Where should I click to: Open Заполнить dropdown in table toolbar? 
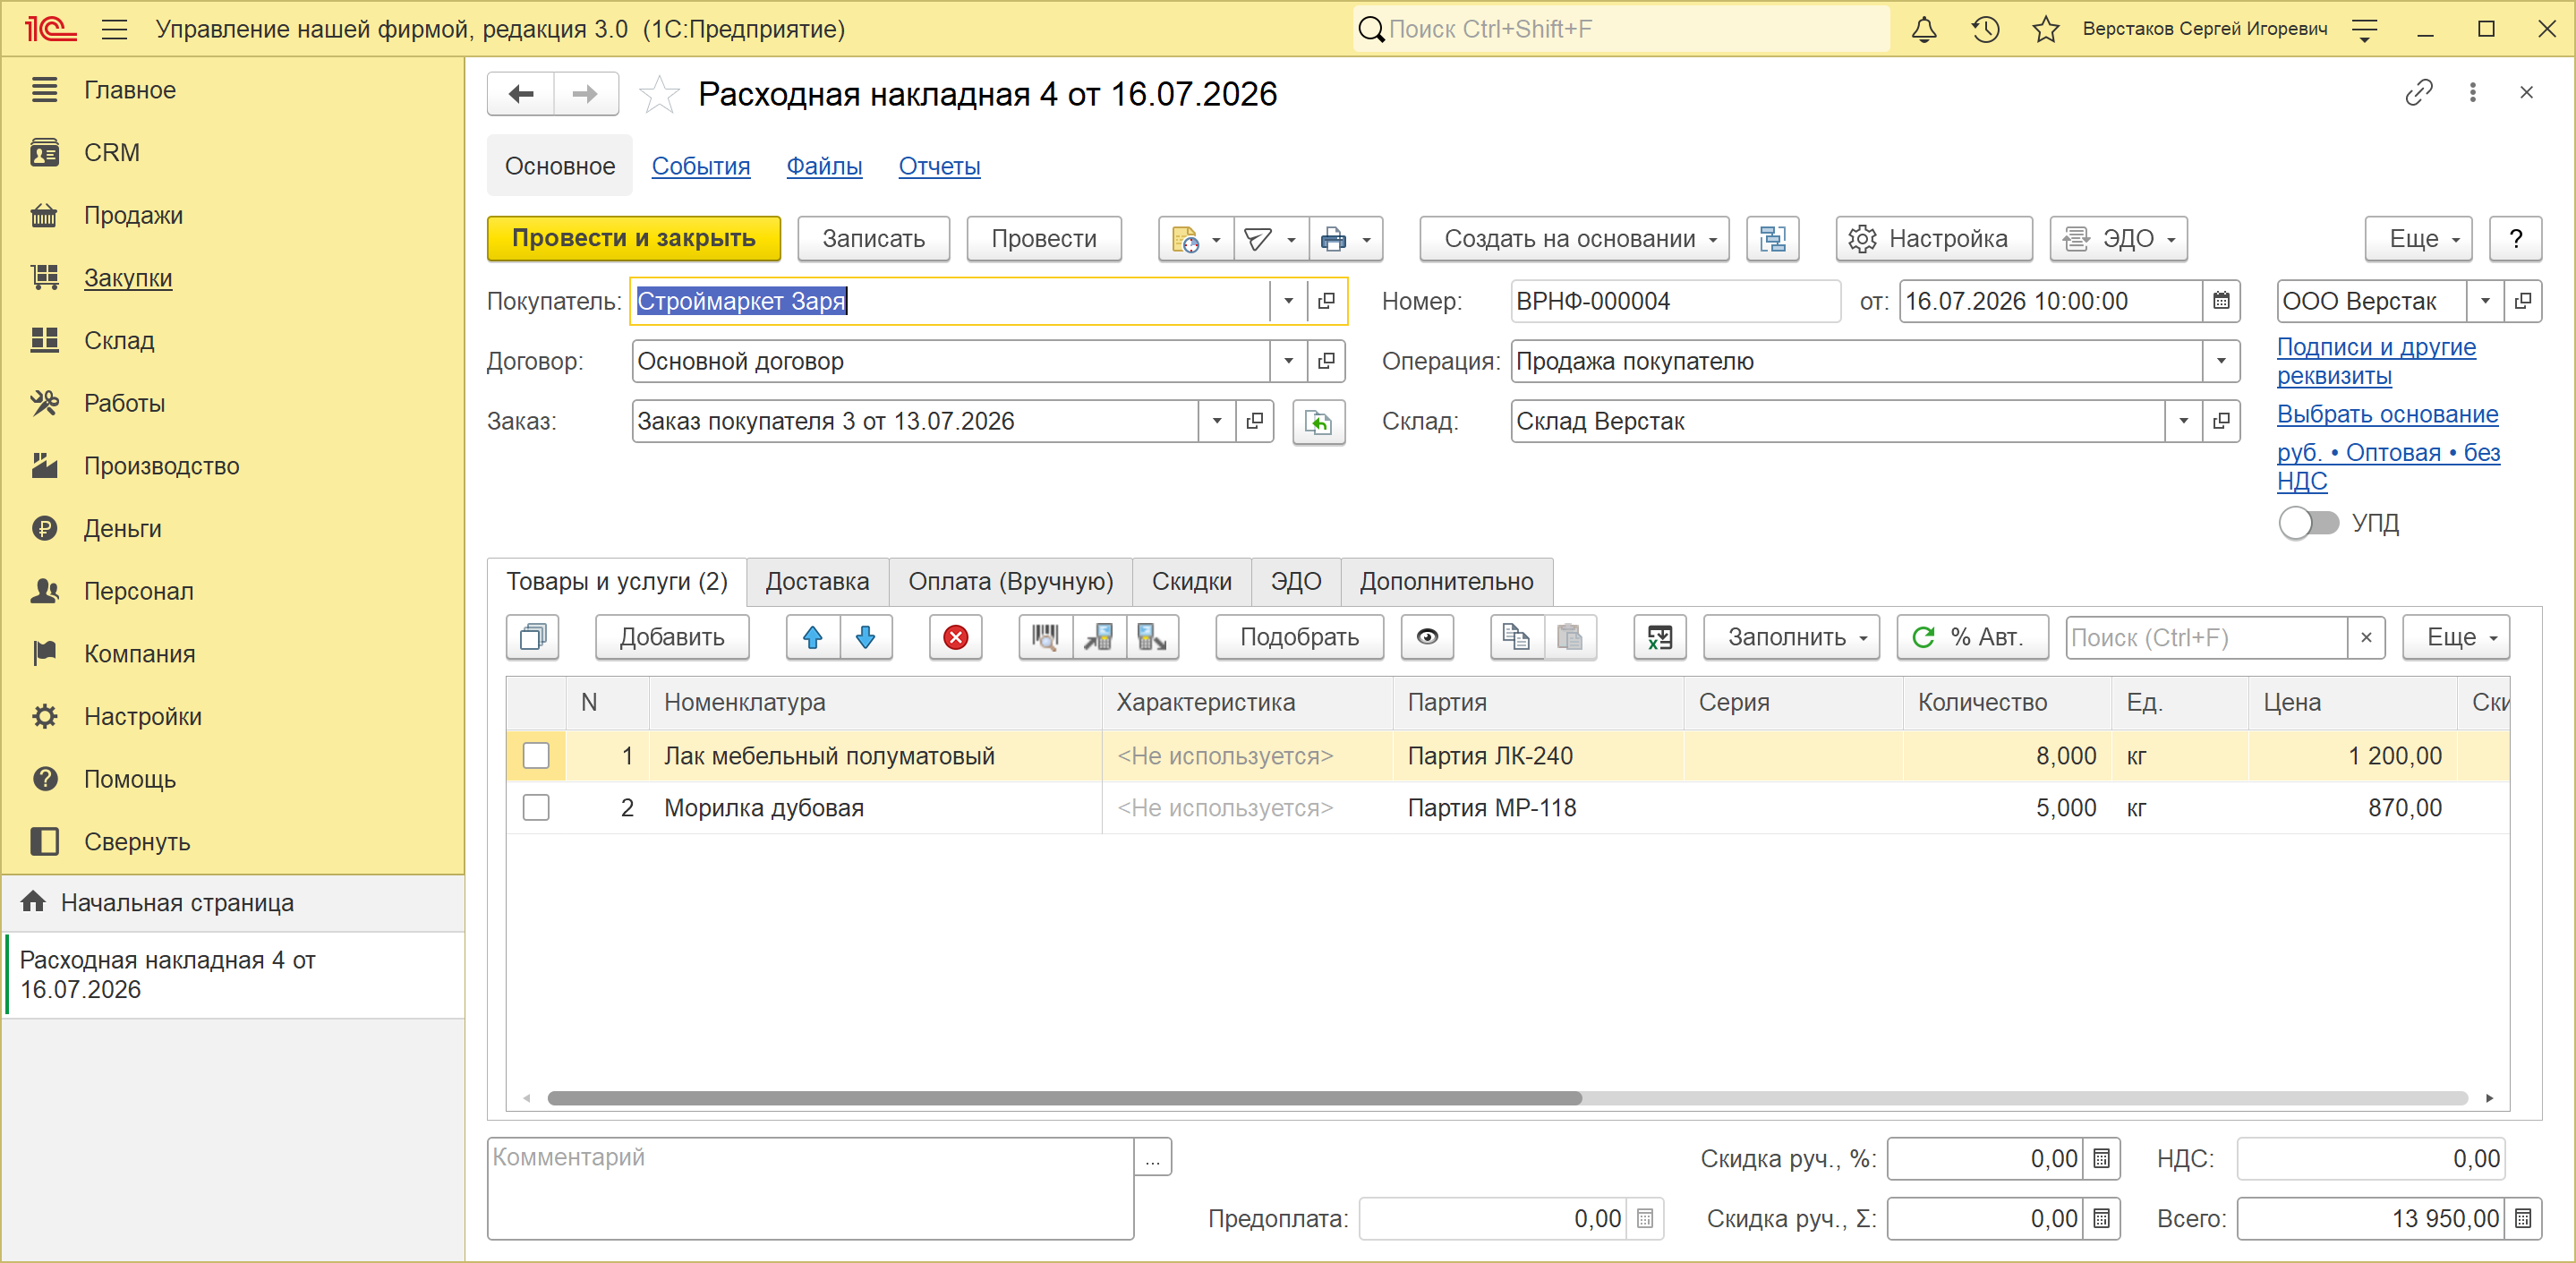[1791, 637]
